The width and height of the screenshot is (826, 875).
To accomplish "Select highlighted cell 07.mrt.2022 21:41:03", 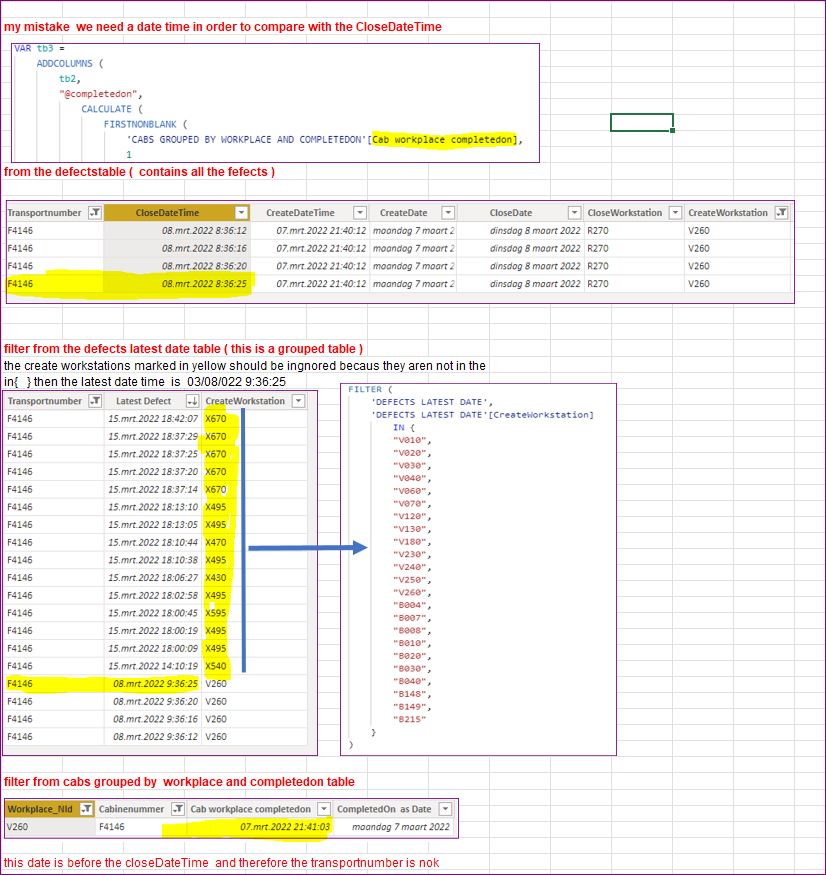I will tap(260, 826).
